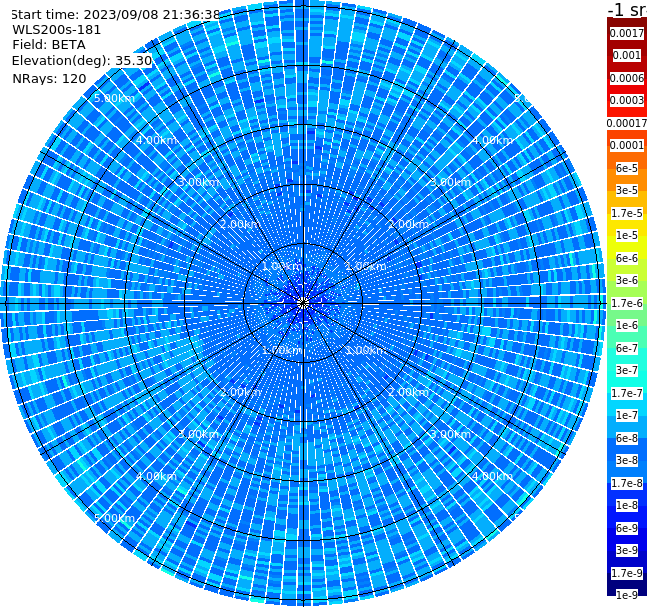The image size is (647, 607).
Task: Click the 1e-8 colorbar label
Action: (x=627, y=505)
